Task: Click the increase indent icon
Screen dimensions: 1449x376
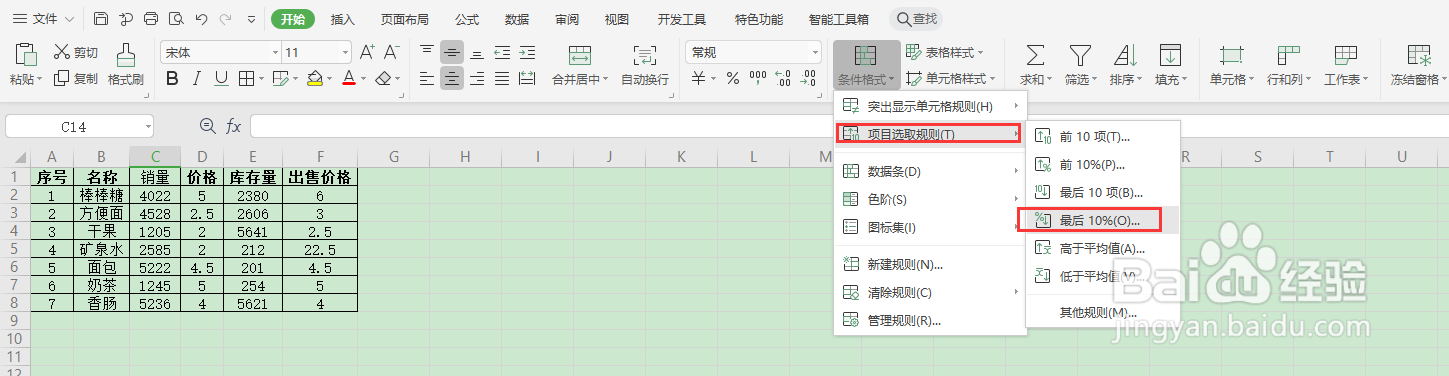Action: [526, 52]
